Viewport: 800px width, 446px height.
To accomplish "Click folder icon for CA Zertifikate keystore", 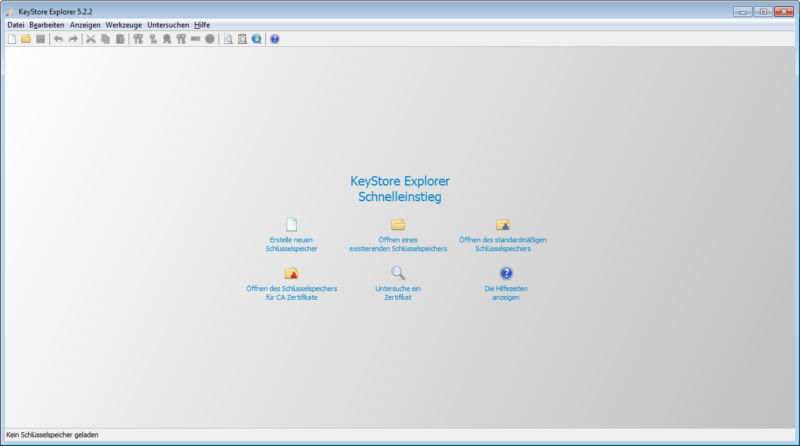I will [291, 273].
